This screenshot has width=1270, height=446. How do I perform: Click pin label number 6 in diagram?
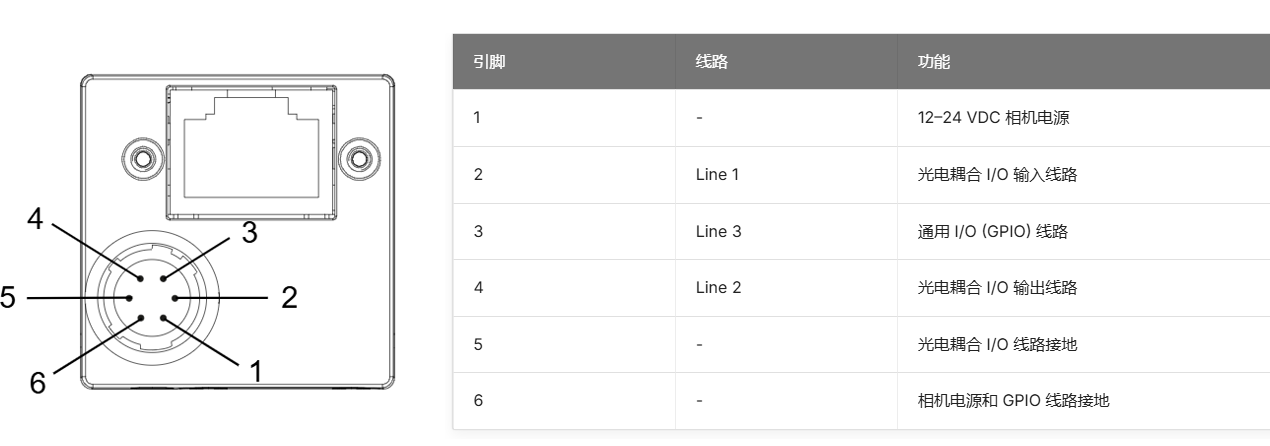pos(37,383)
